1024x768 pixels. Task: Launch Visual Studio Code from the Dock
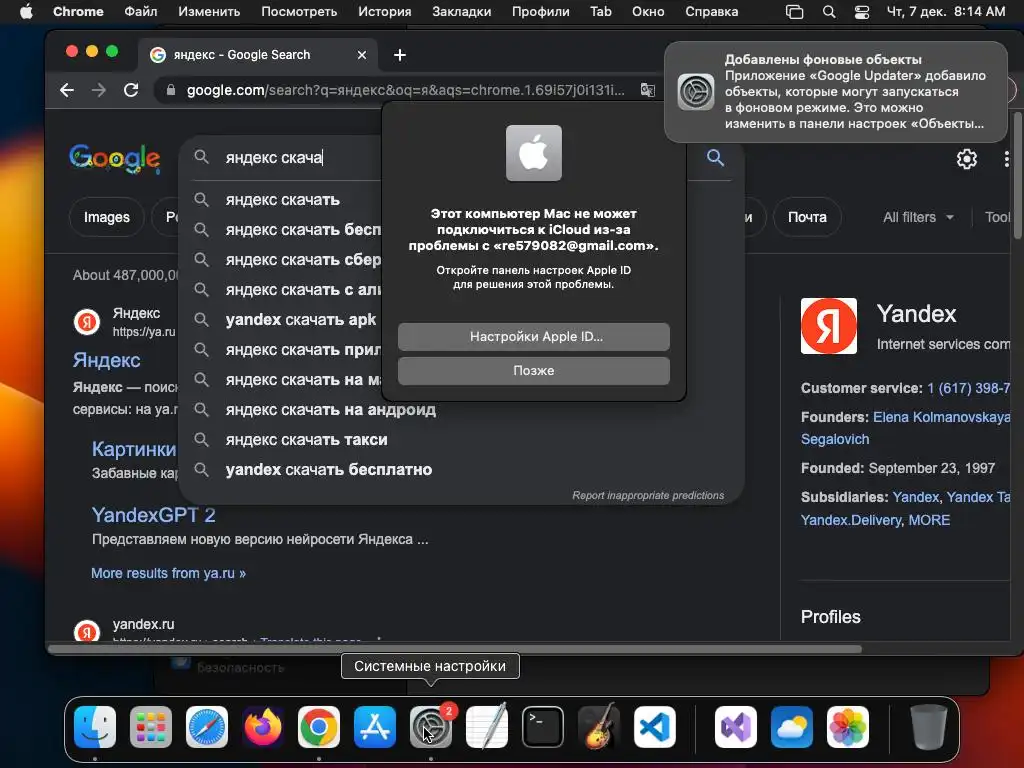pyautogui.click(x=655, y=727)
